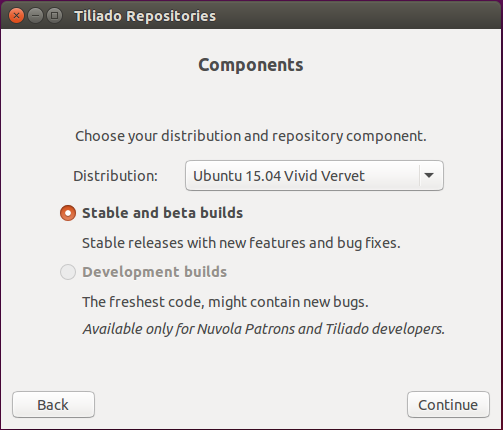Image resolution: width=503 pixels, height=430 pixels.
Task: Minimize the Tiliado Repositories window
Action: click(x=35, y=16)
